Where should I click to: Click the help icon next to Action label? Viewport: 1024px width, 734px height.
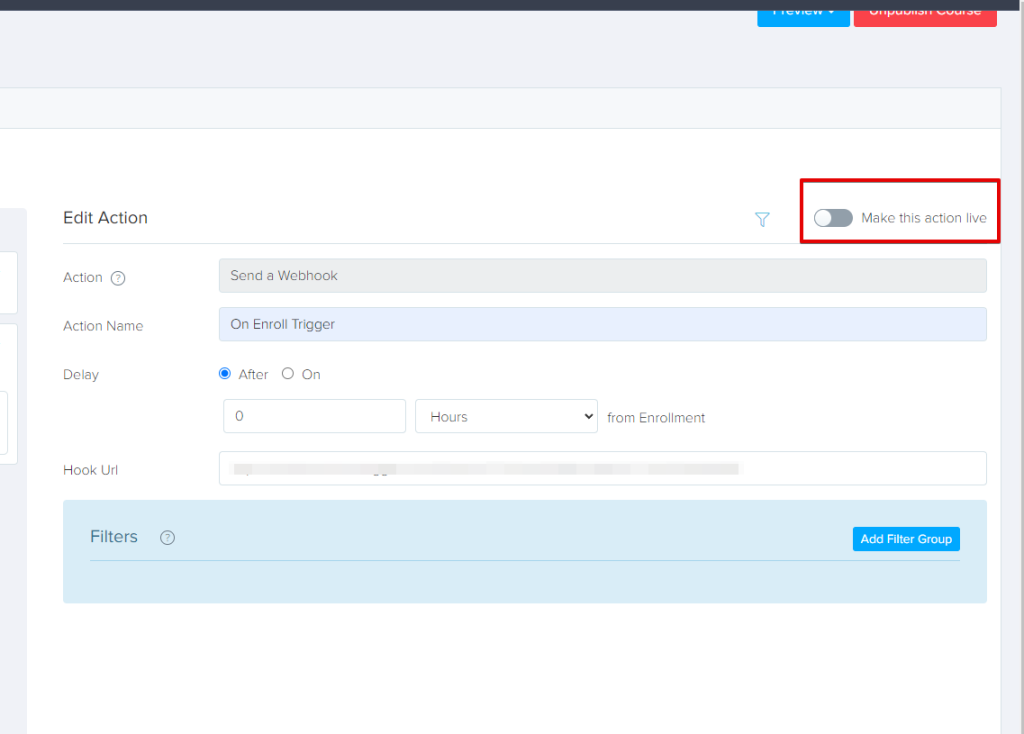(118, 278)
